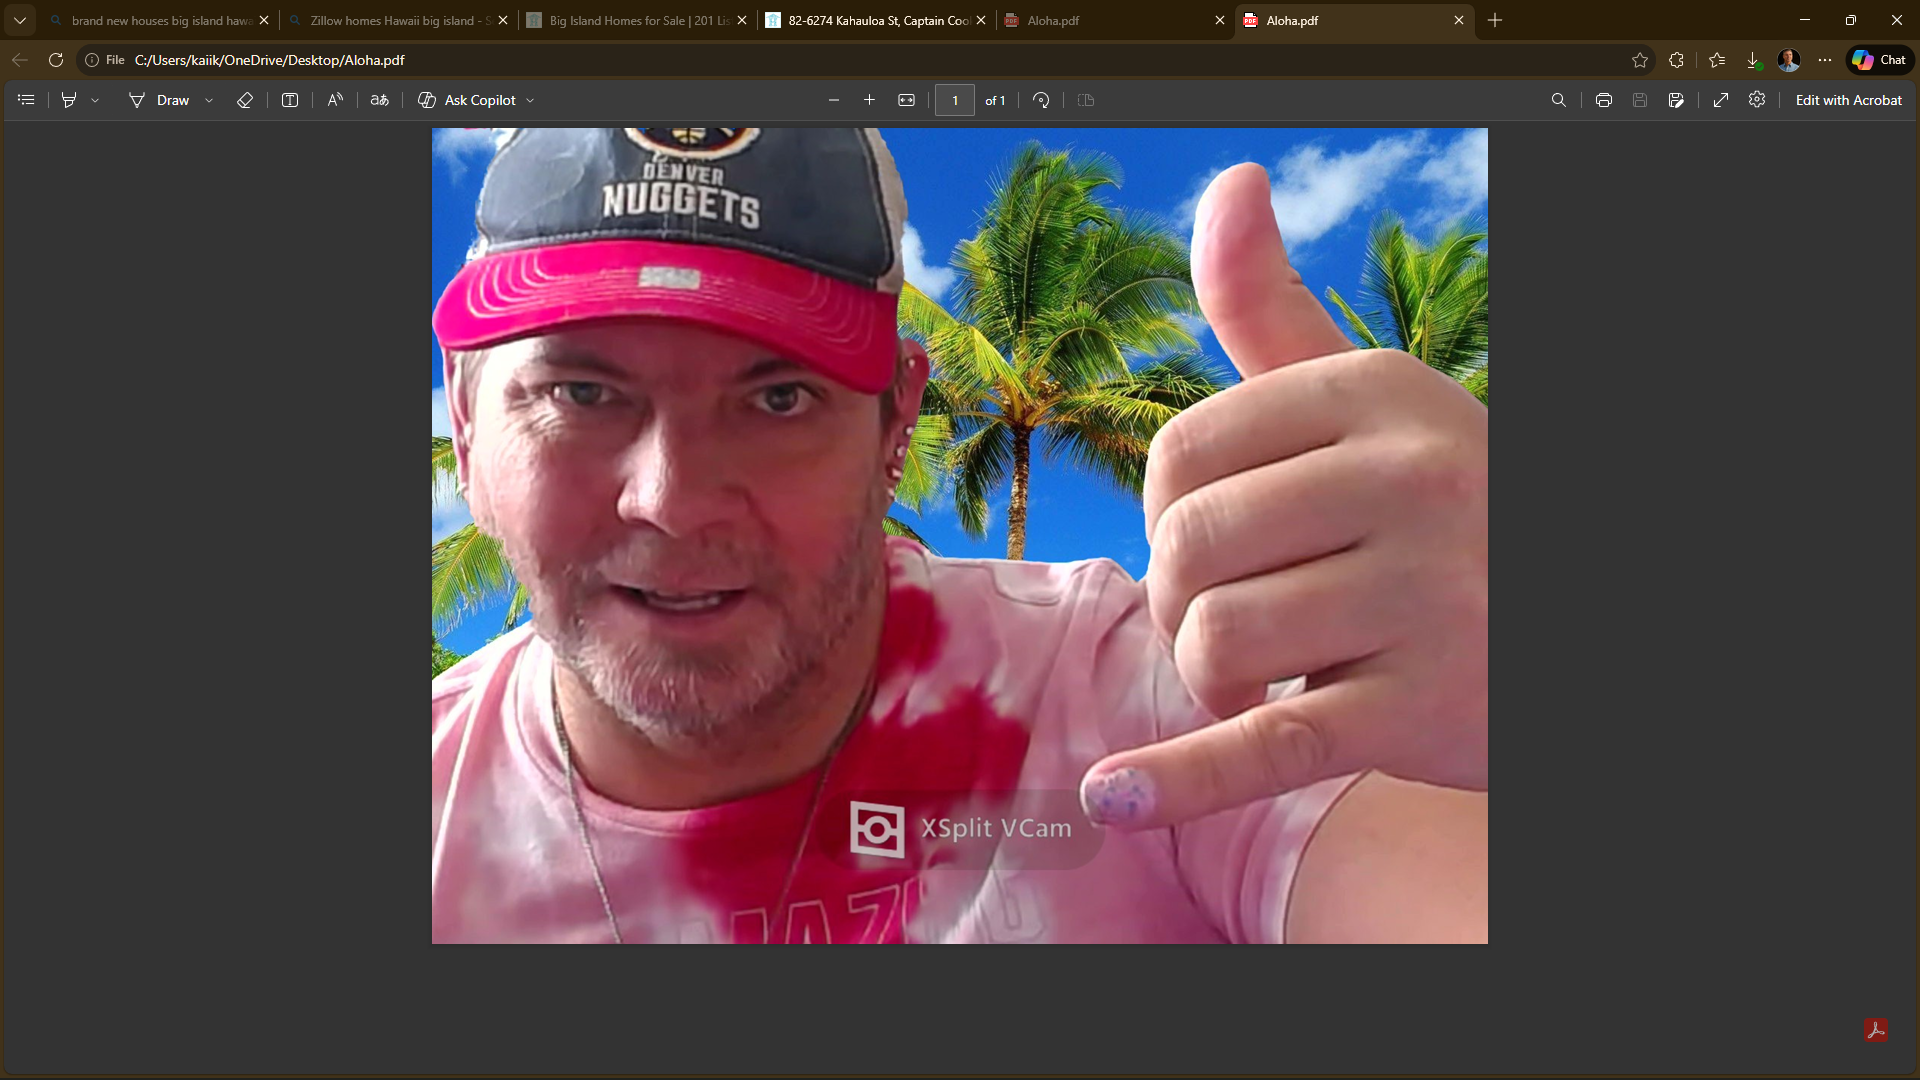
Task: Expand the Highlight color dropdown arrow
Action: tap(95, 100)
